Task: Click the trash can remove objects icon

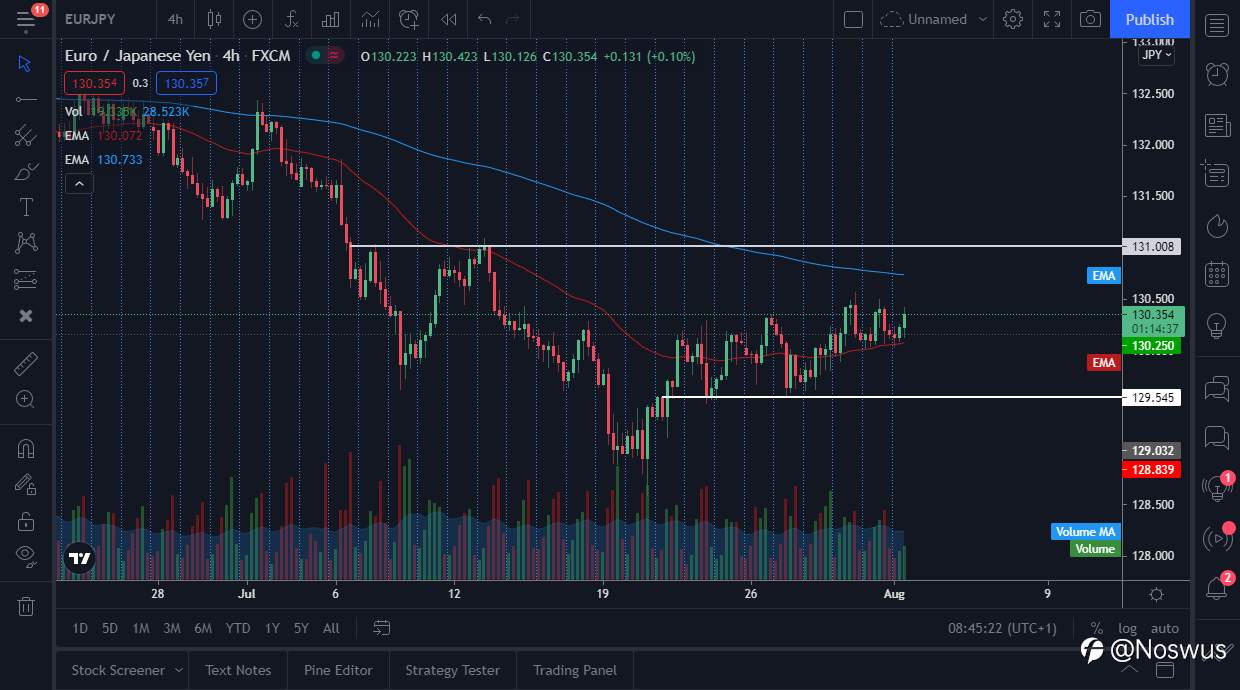Action: click(26, 605)
